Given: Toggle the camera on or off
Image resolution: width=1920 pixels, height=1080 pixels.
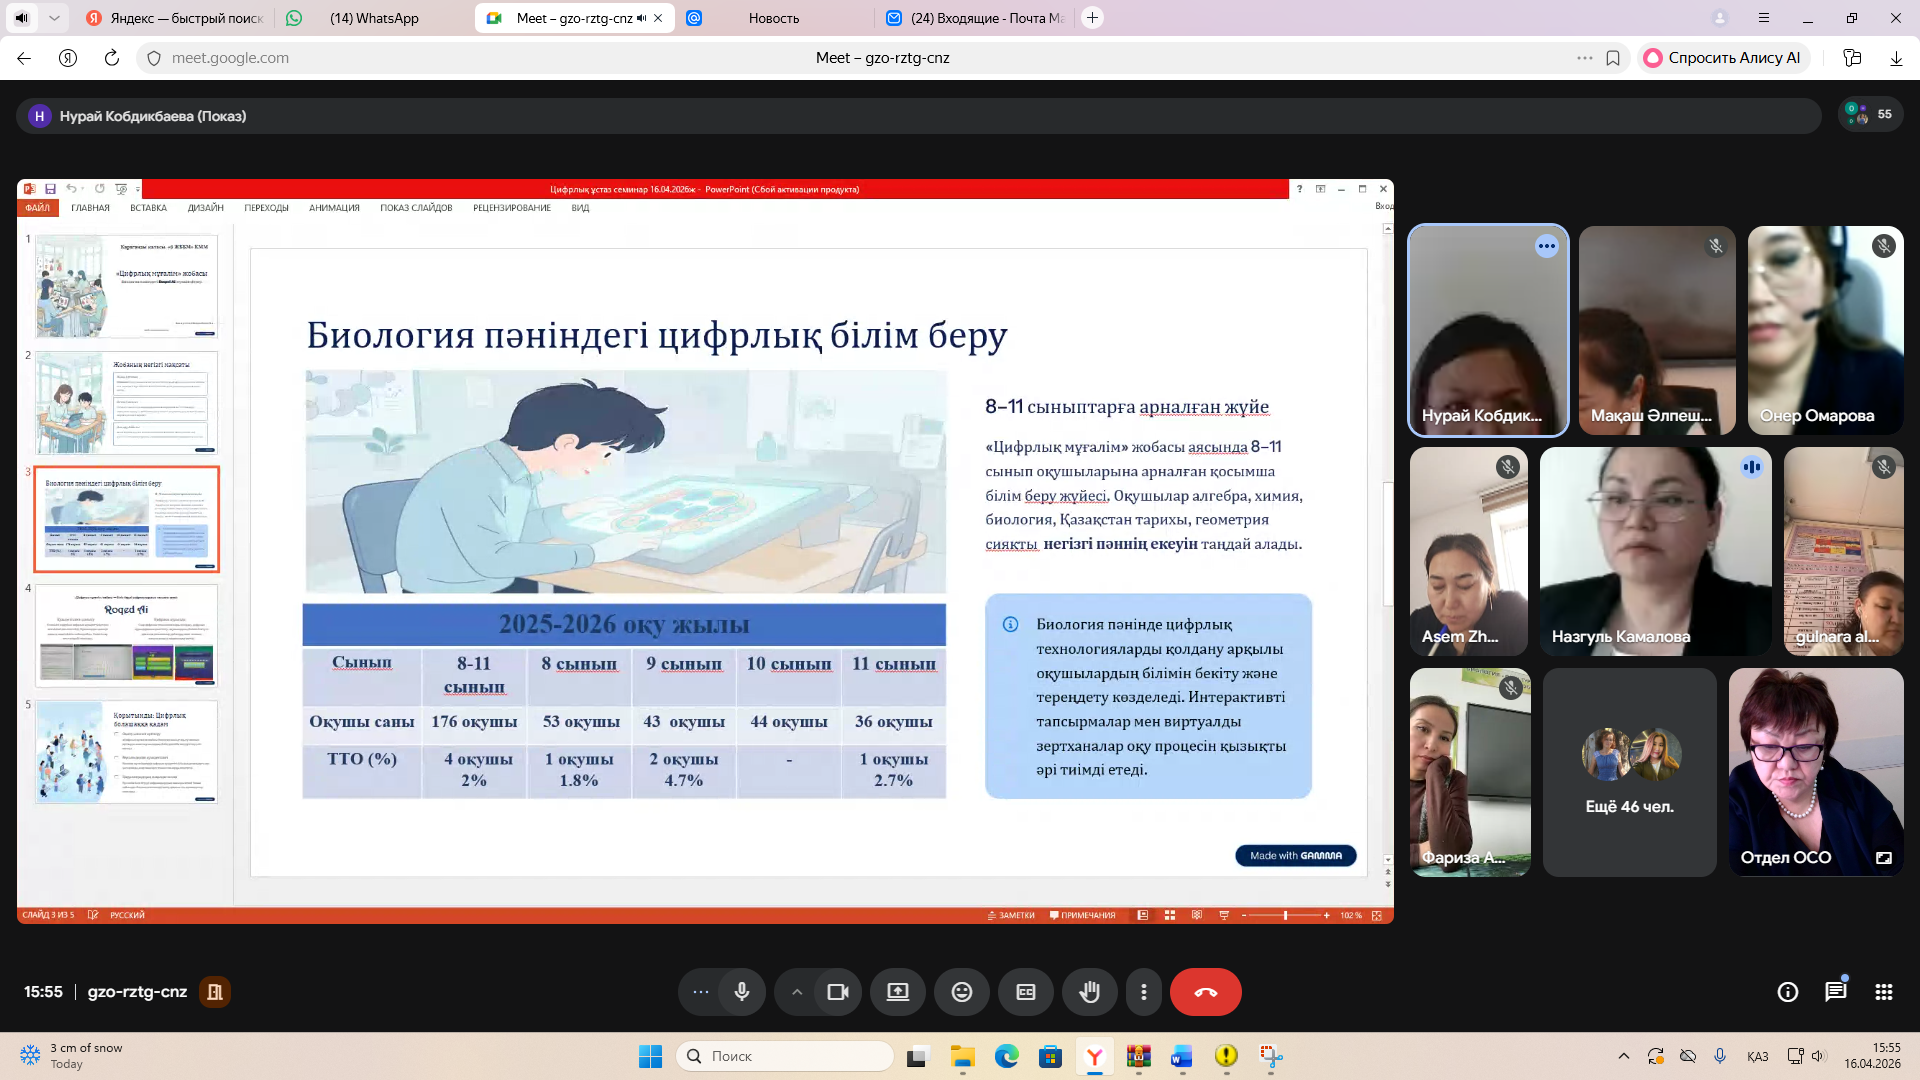Looking at the screenshot, I should click(837, 992).
